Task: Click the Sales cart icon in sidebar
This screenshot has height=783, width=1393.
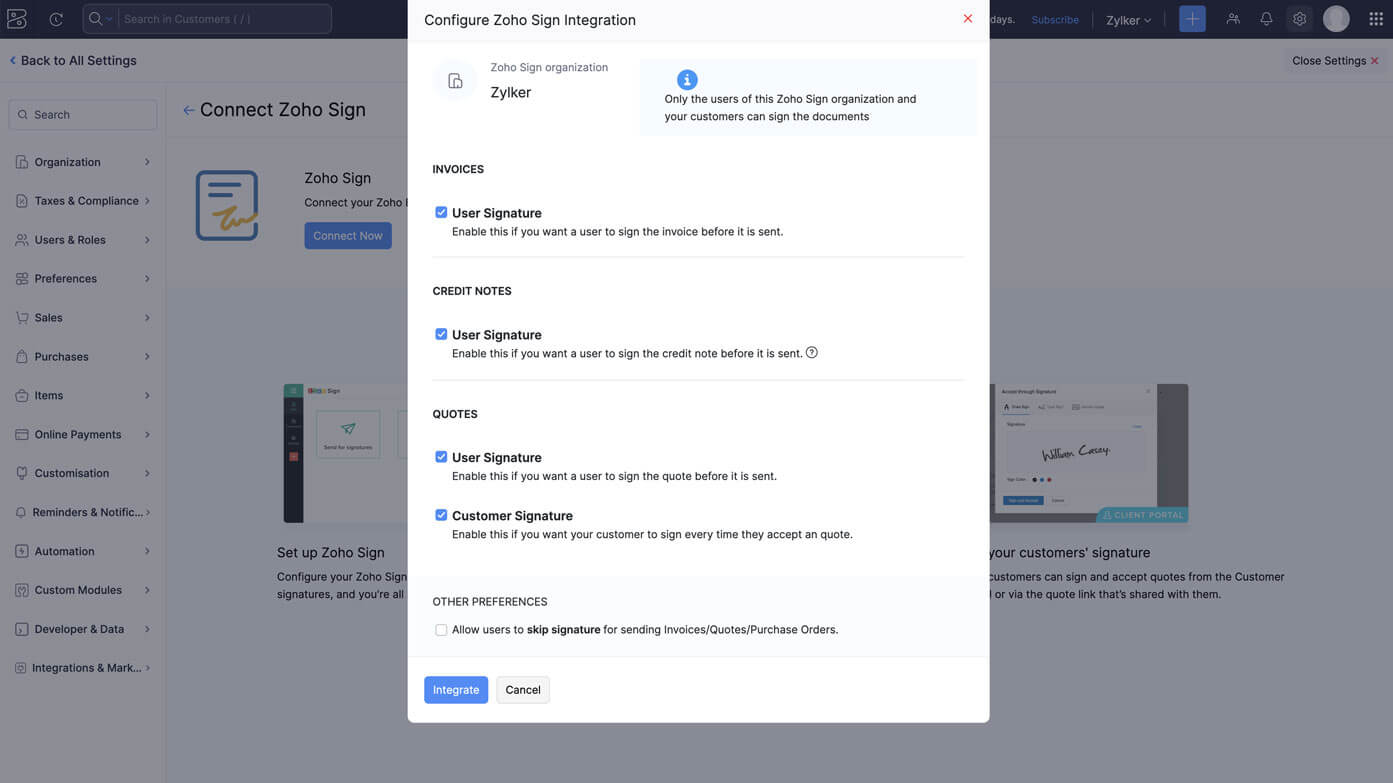Action: click(x=22, y=318)
